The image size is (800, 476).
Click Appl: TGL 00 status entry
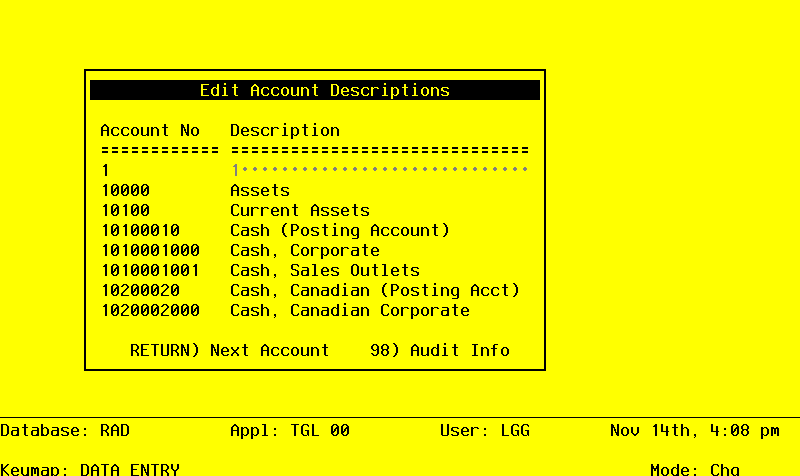pyautogui.click(x=290, y=430)
